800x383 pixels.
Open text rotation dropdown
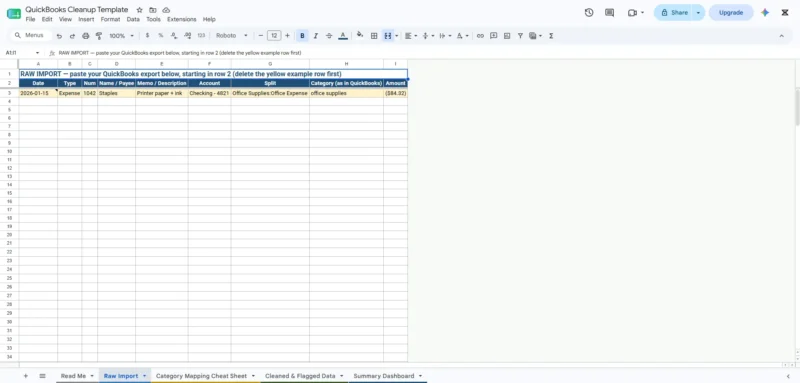point(462,36)
